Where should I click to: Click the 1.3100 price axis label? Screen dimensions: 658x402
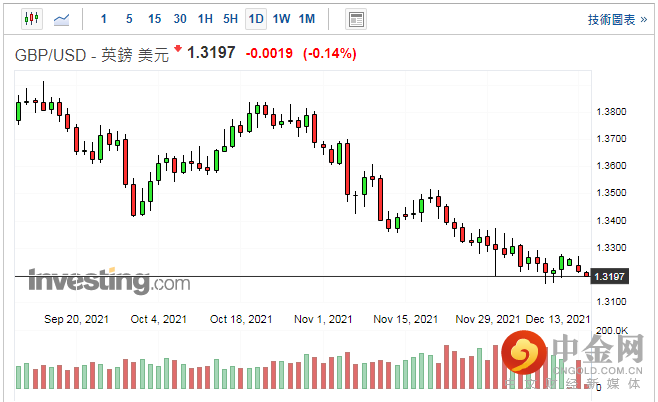[611, 301]
